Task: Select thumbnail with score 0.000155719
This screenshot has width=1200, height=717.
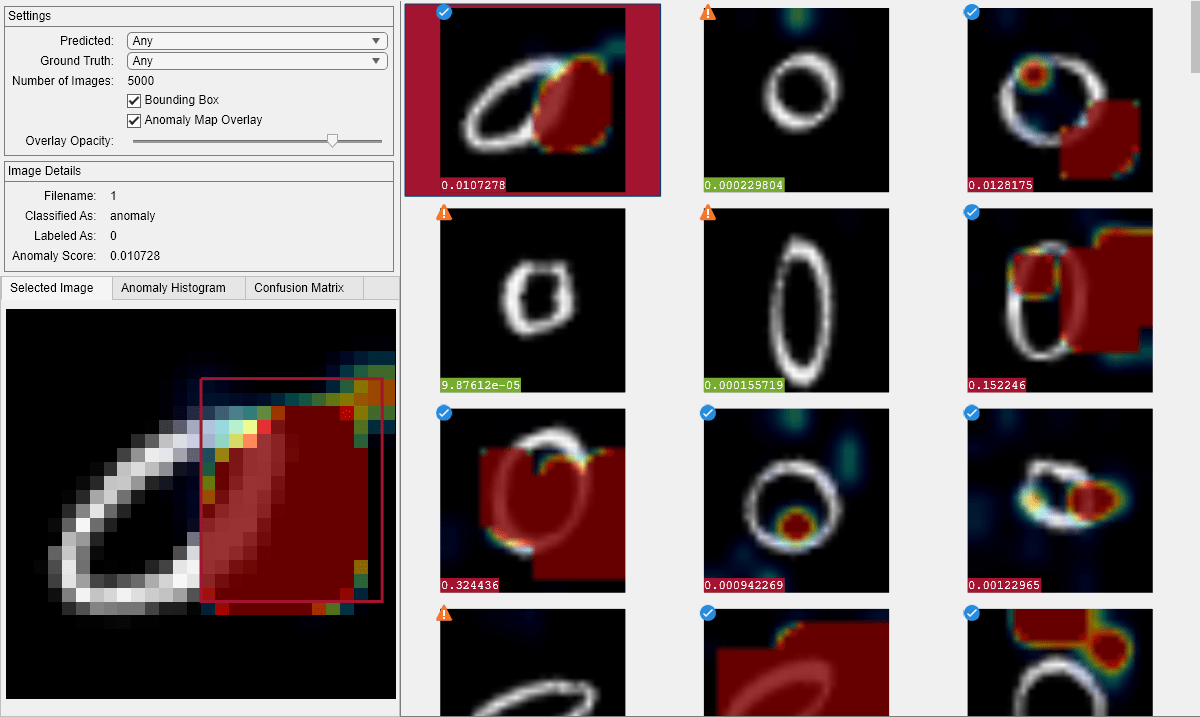Action: [796, 300]
